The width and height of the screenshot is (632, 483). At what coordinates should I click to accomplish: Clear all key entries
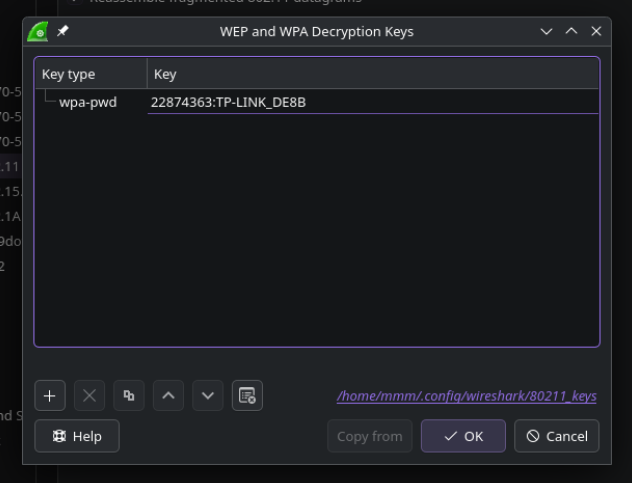247,395
